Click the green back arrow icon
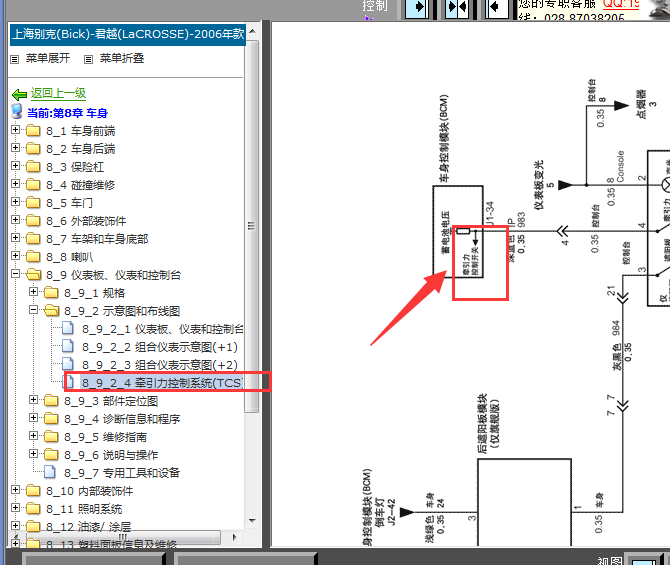 tap(19, 94)
